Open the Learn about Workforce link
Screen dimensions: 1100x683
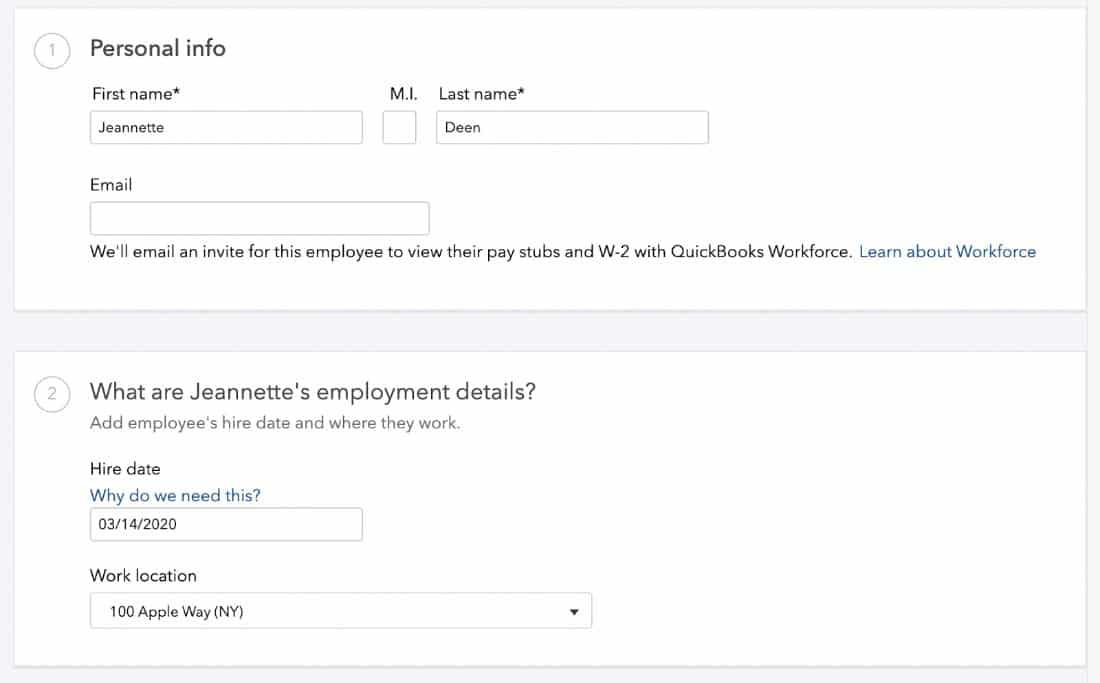(x=947, y=252)
